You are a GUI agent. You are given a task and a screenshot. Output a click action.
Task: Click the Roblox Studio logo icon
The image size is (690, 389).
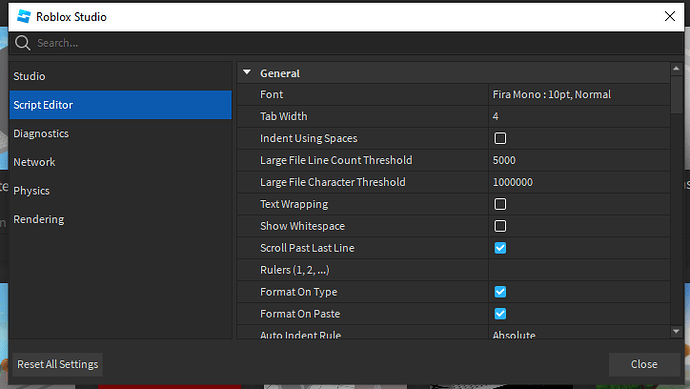click(24, 17)
